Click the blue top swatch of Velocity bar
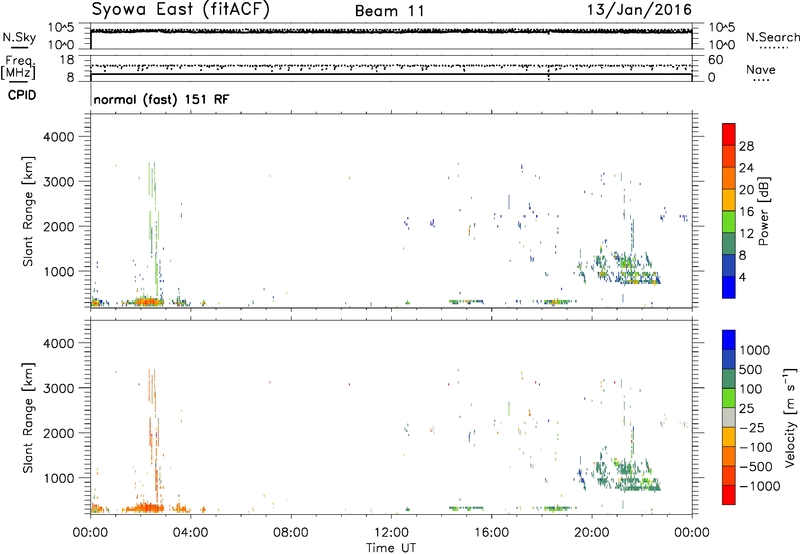 pyautogui.click(x=729, y=340)
